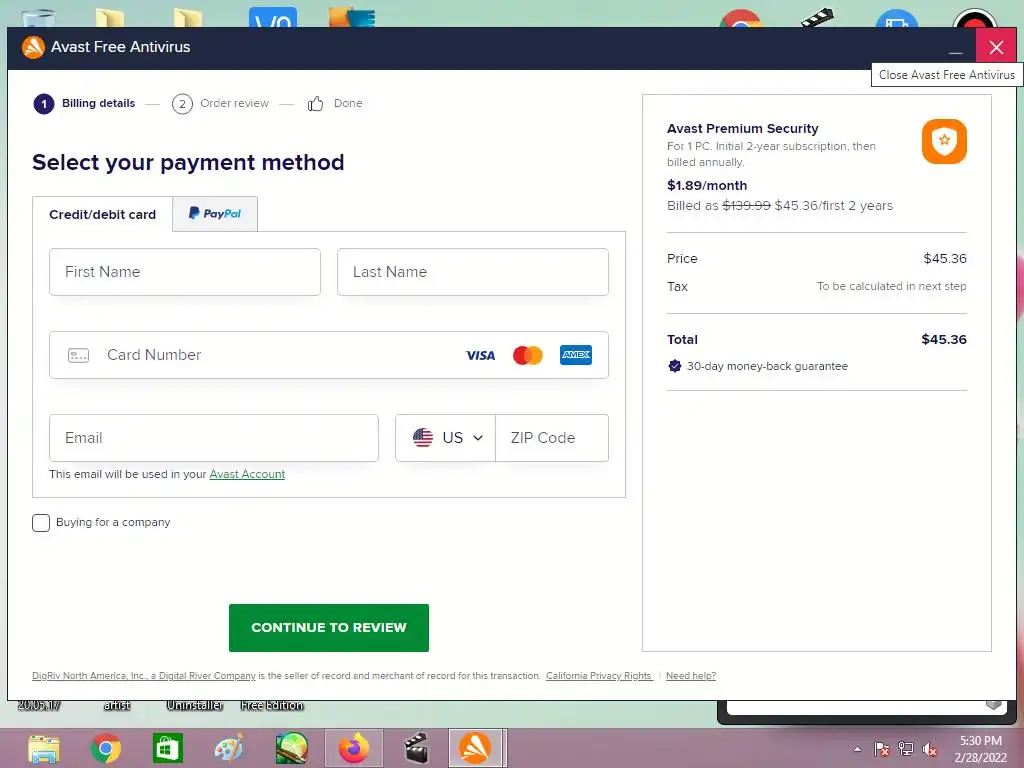Click the thumbs-up Done step icon

315,103
